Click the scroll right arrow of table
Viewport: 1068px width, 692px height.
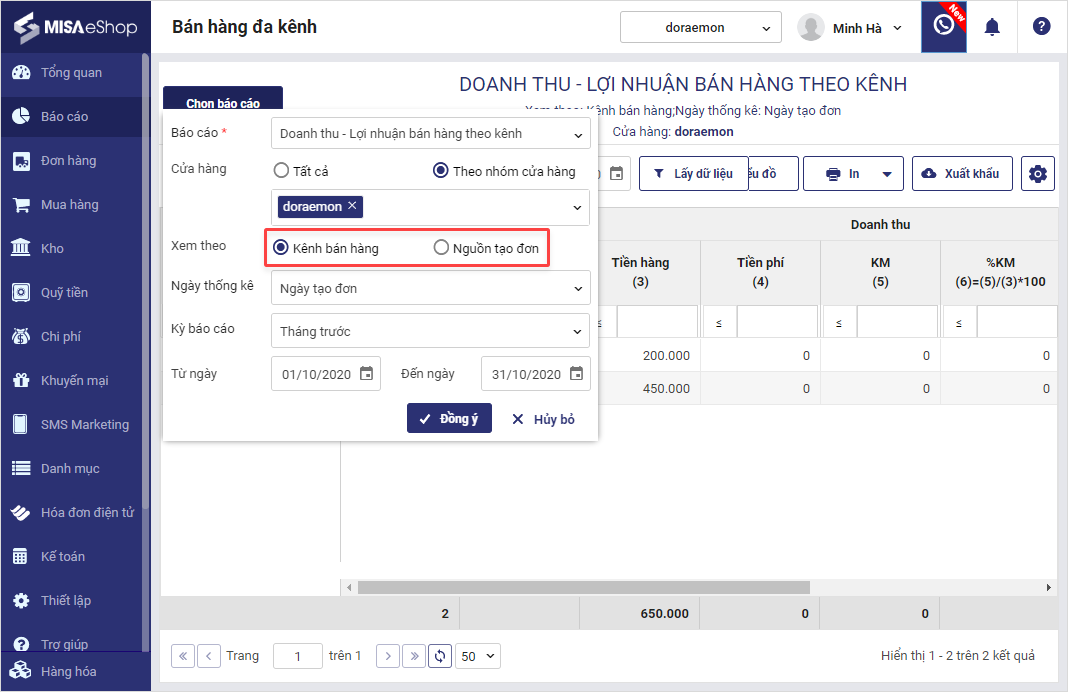[x=1048, y=587]
